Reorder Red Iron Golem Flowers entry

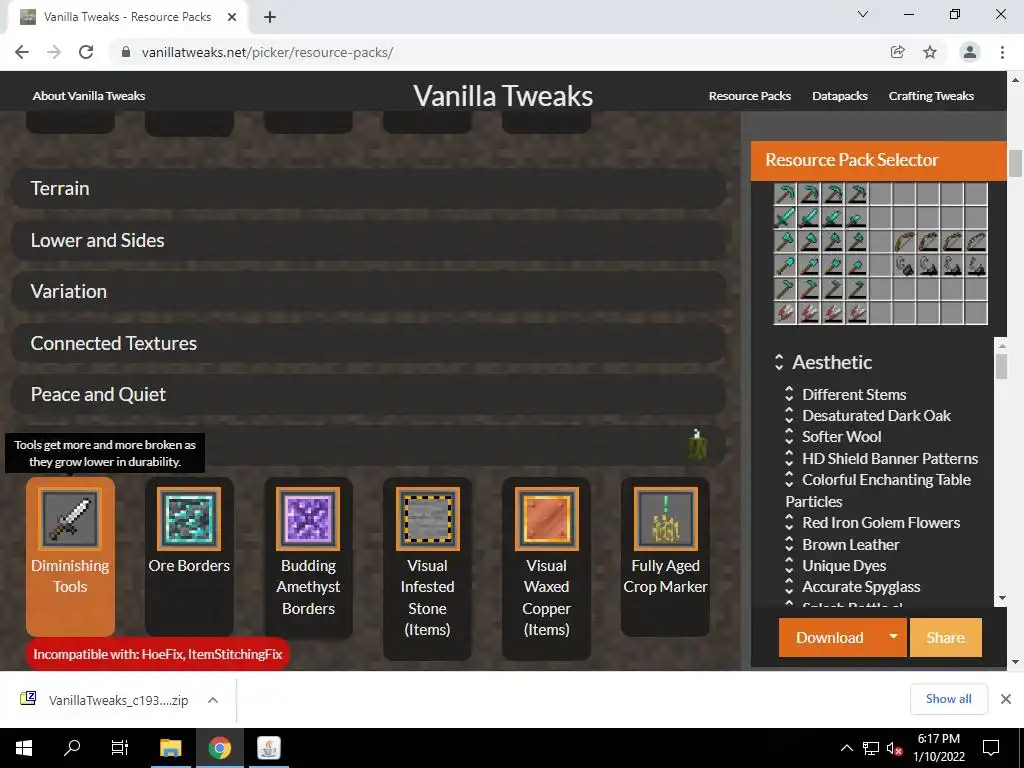click(789, 522)
